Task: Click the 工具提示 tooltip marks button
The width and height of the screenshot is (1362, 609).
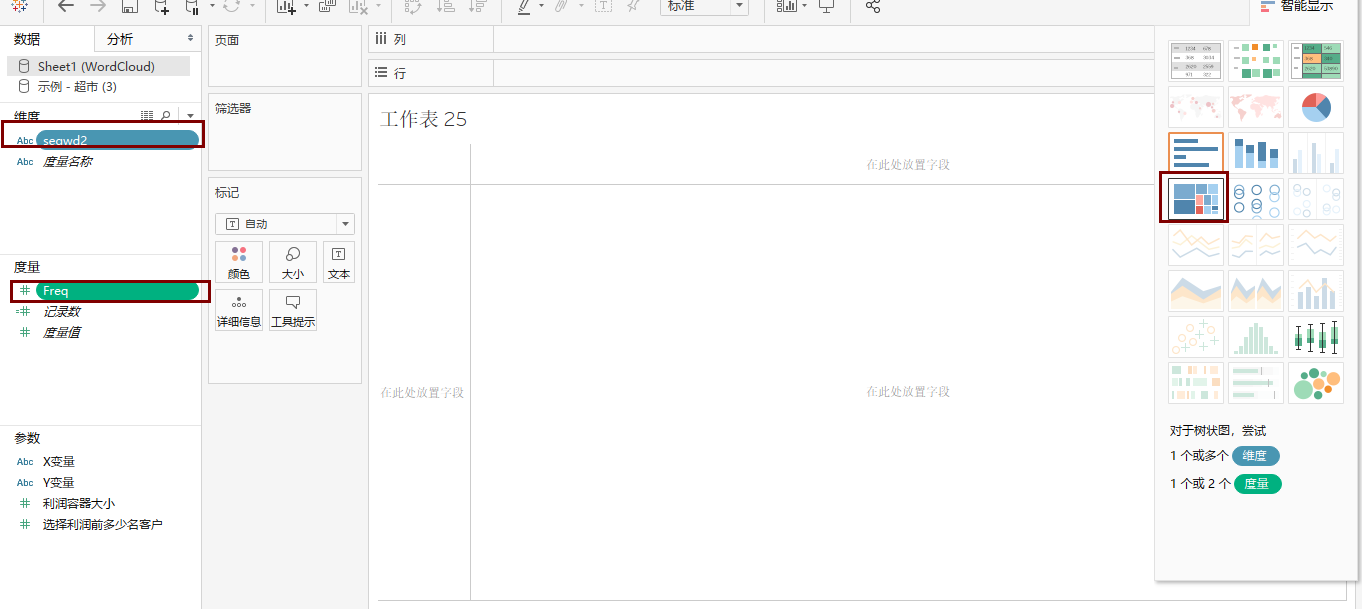Action: (x=293, y=310)
